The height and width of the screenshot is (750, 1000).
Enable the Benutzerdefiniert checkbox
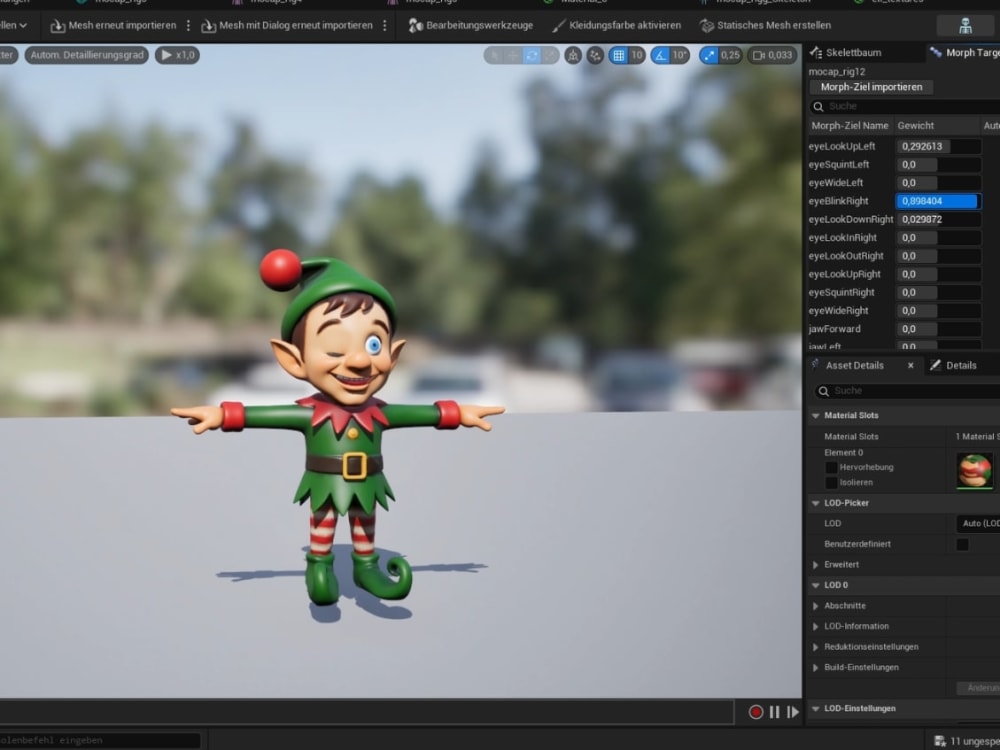(x=962, y=544)
